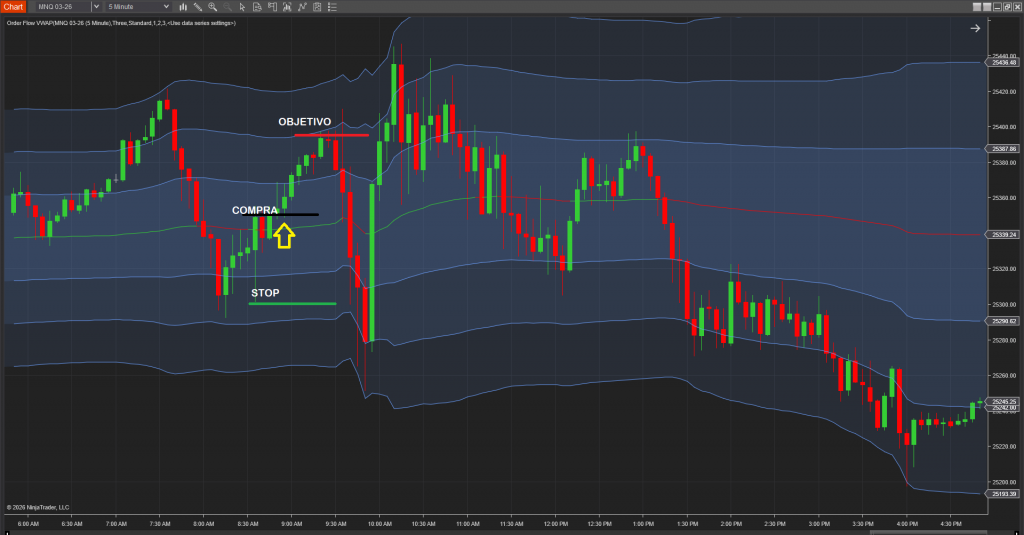Click the MNQ 03-26 instrument field
Viewport: 1024px width, 535px height.
point(62,6)
